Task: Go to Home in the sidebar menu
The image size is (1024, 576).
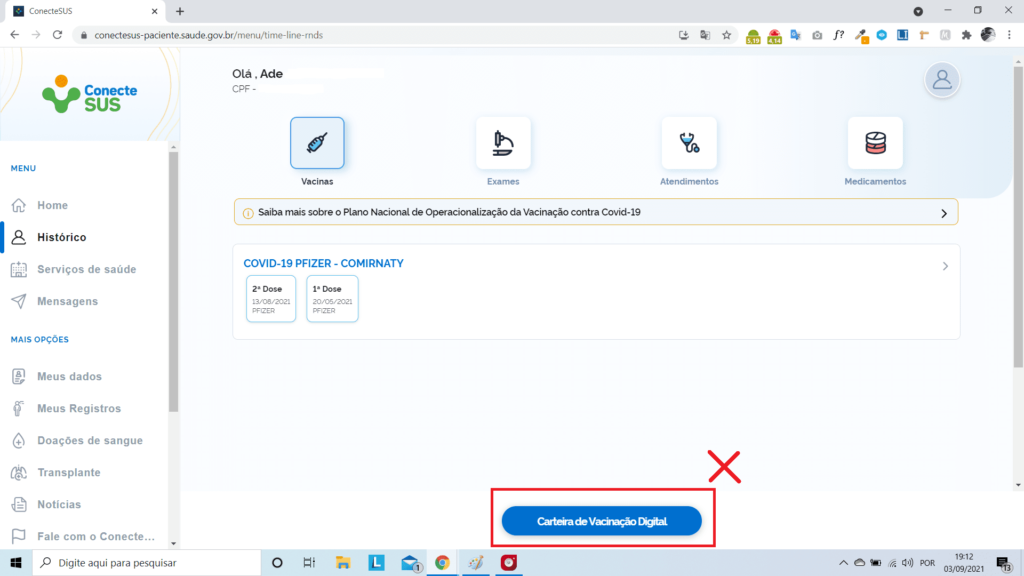Action: tap(52, 205)
